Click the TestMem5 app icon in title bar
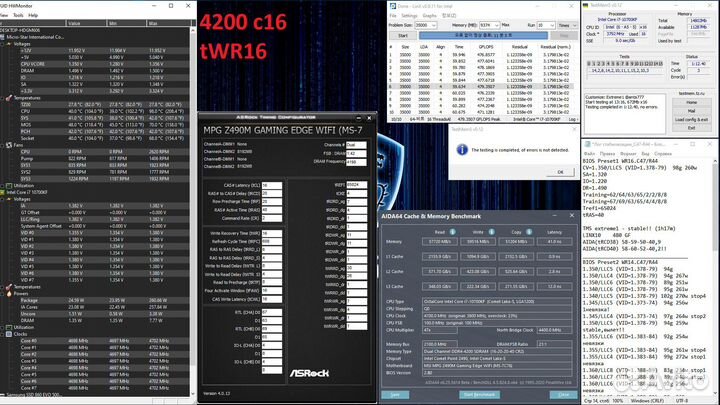 click(585, 6)
